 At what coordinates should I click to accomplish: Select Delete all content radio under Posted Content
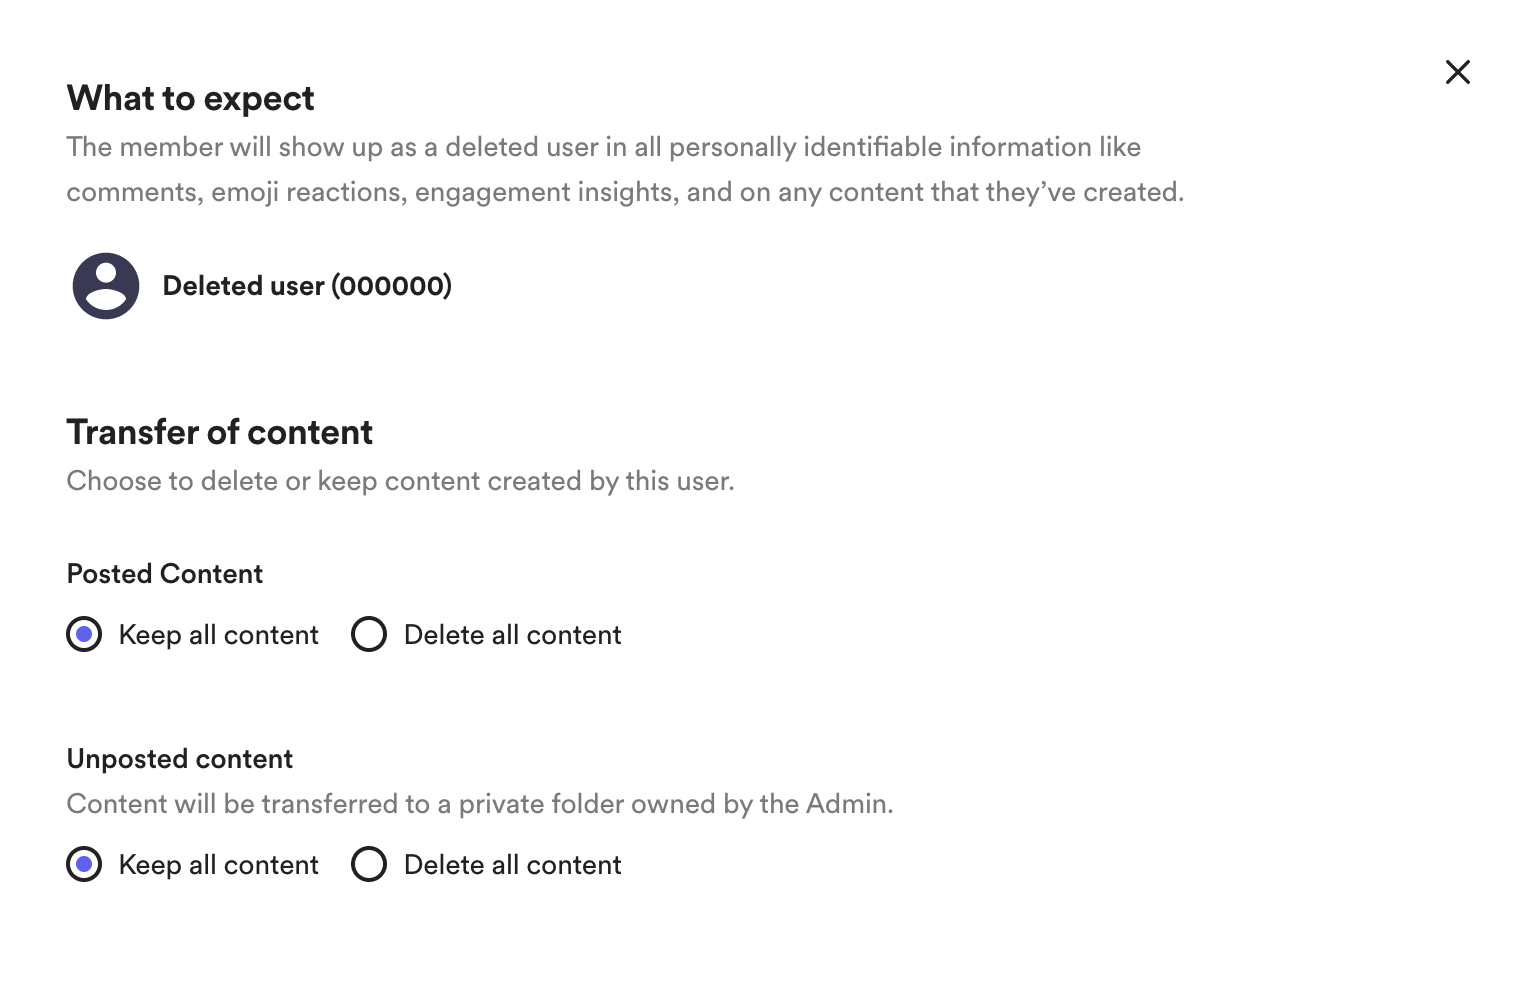(x=369, y=634)
